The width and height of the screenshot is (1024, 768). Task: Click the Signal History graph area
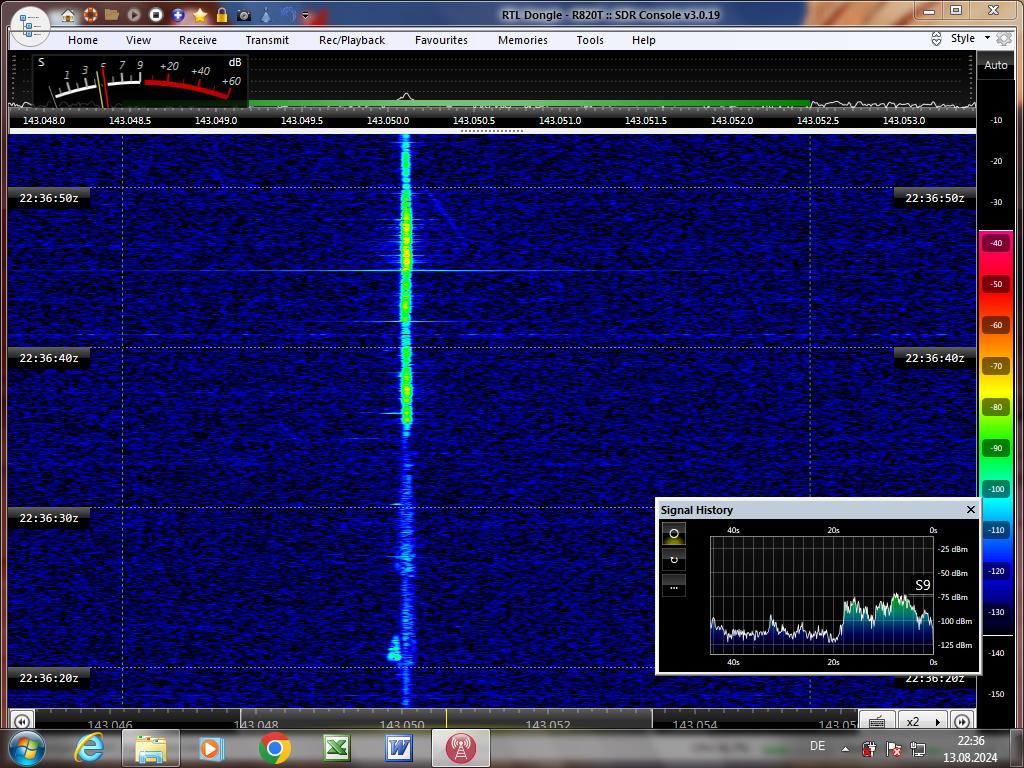(x=822, y=595)
